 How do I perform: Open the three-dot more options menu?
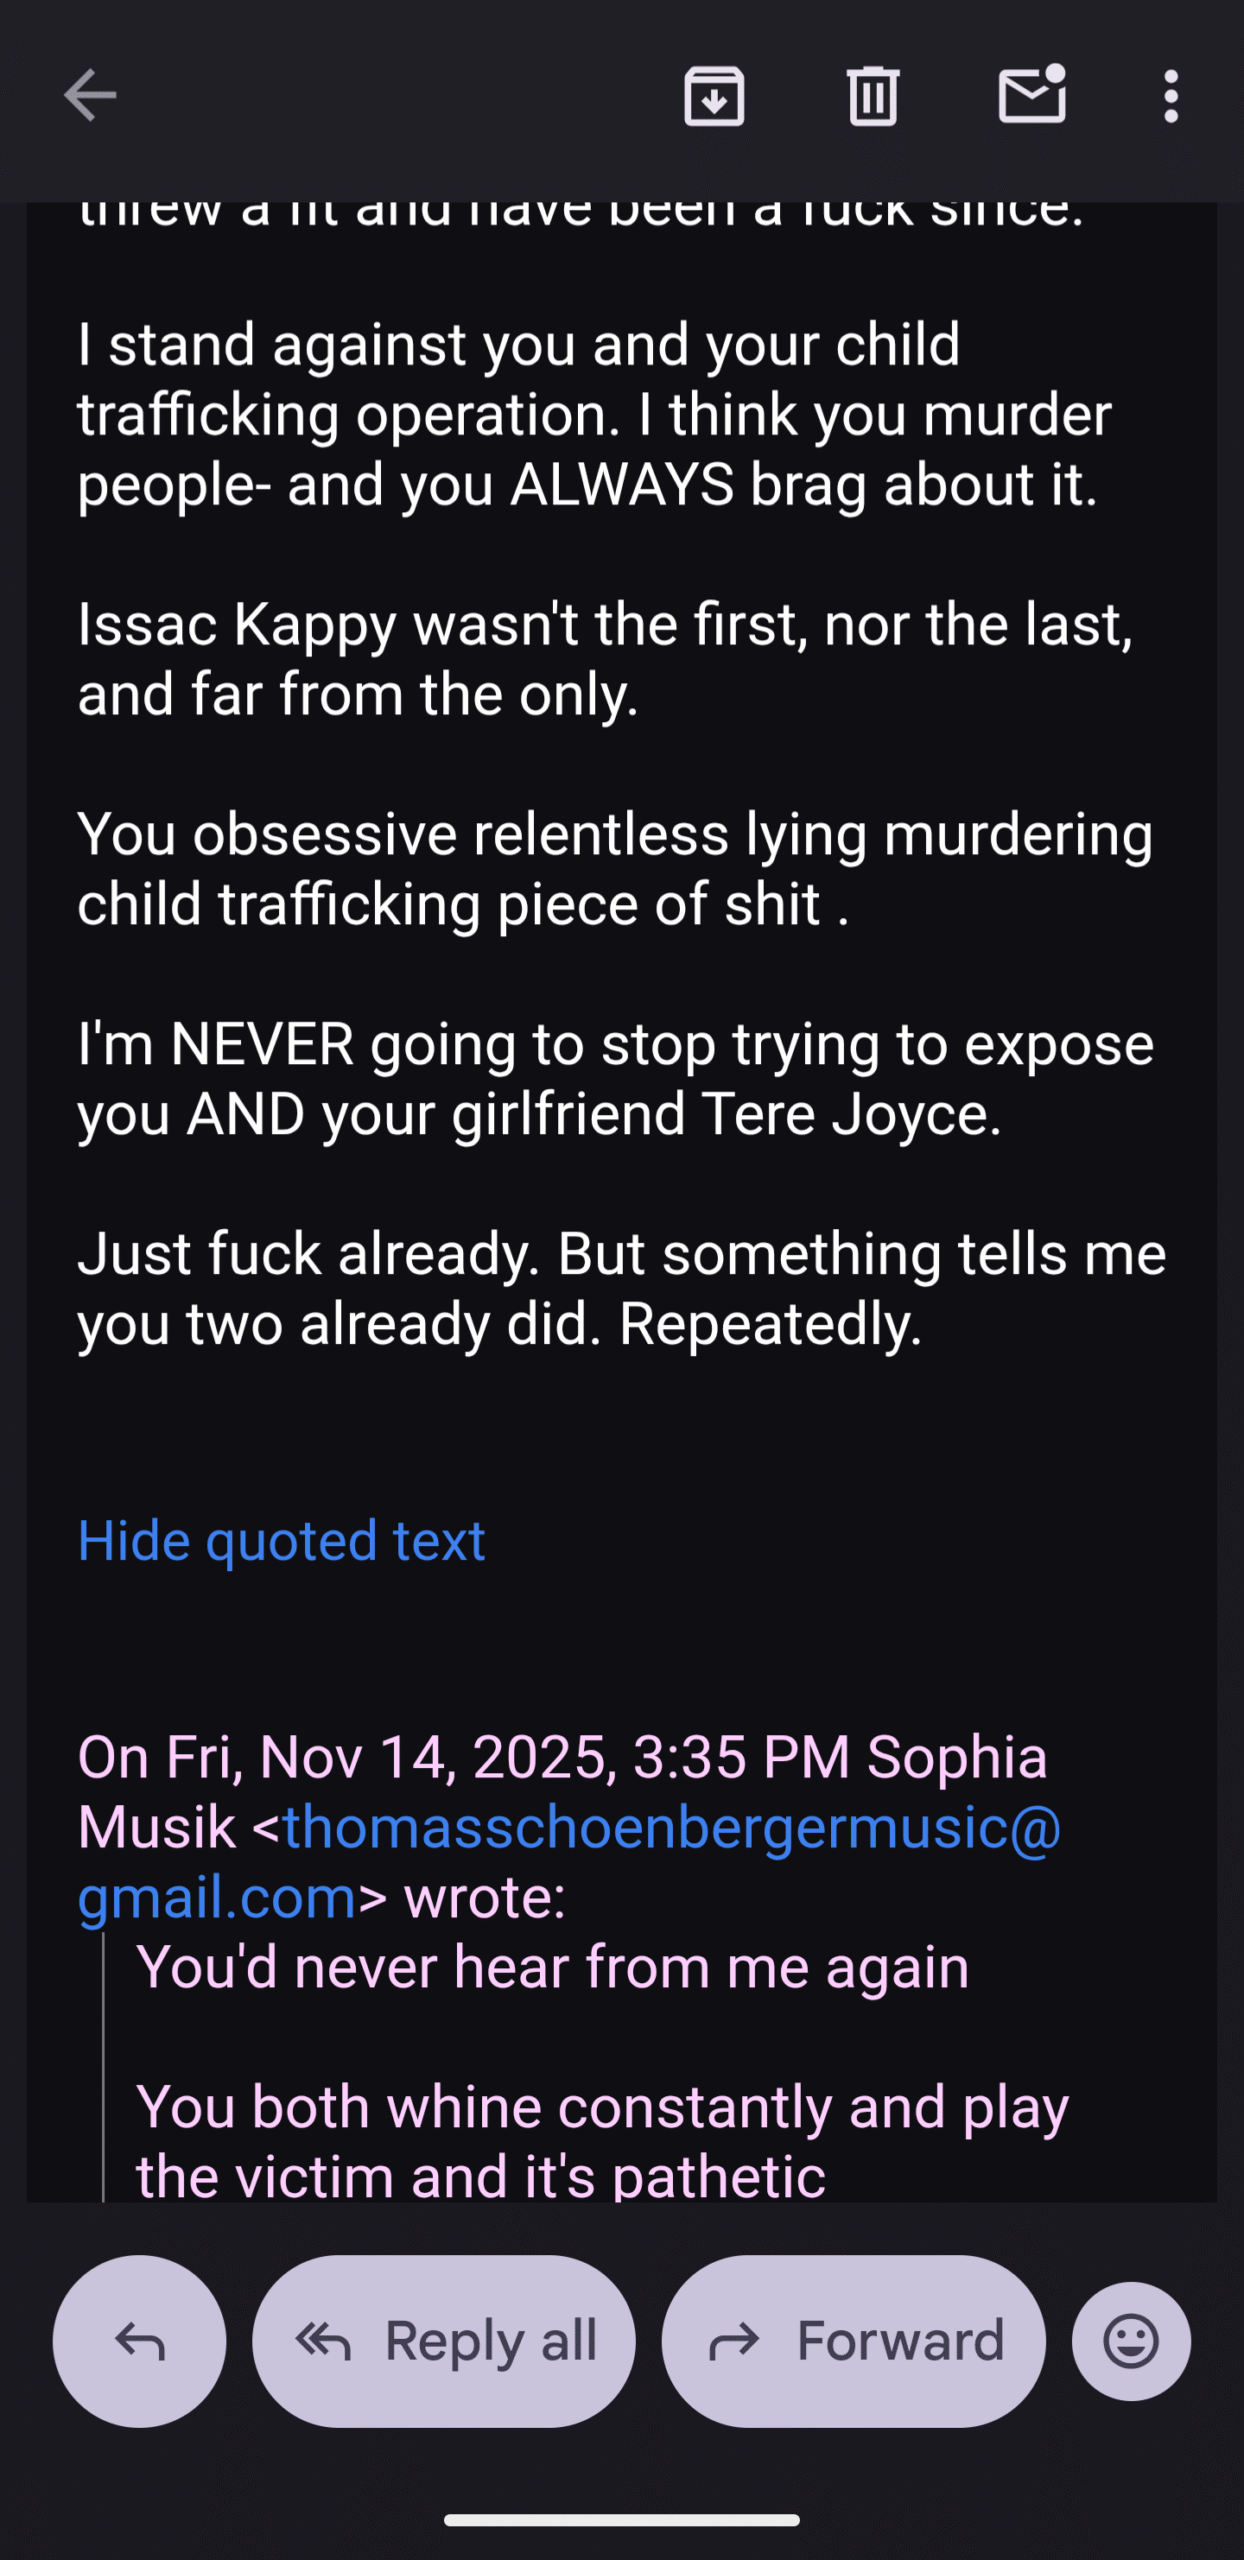point(1171,96)
